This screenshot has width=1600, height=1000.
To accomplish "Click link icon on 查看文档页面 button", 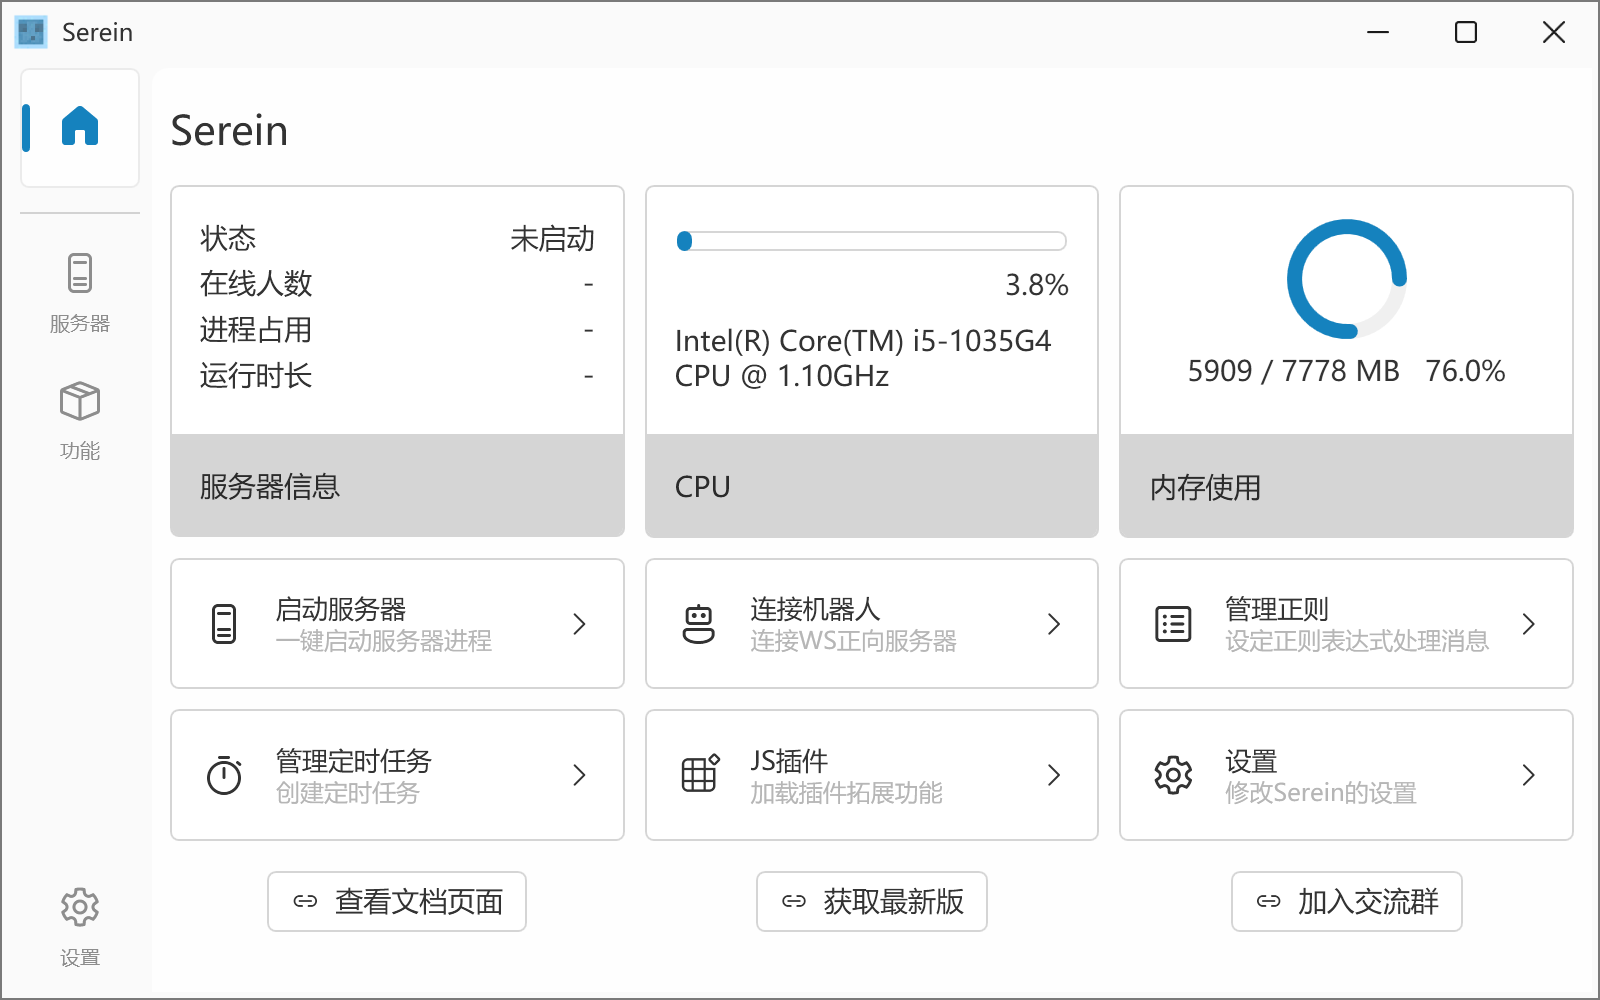I will tap(305, 901).
